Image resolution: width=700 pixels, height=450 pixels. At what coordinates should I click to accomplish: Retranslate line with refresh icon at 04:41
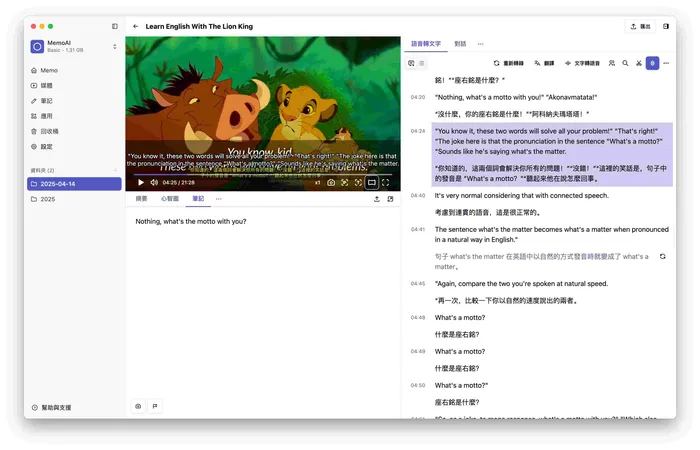click(x=662, y=256)
